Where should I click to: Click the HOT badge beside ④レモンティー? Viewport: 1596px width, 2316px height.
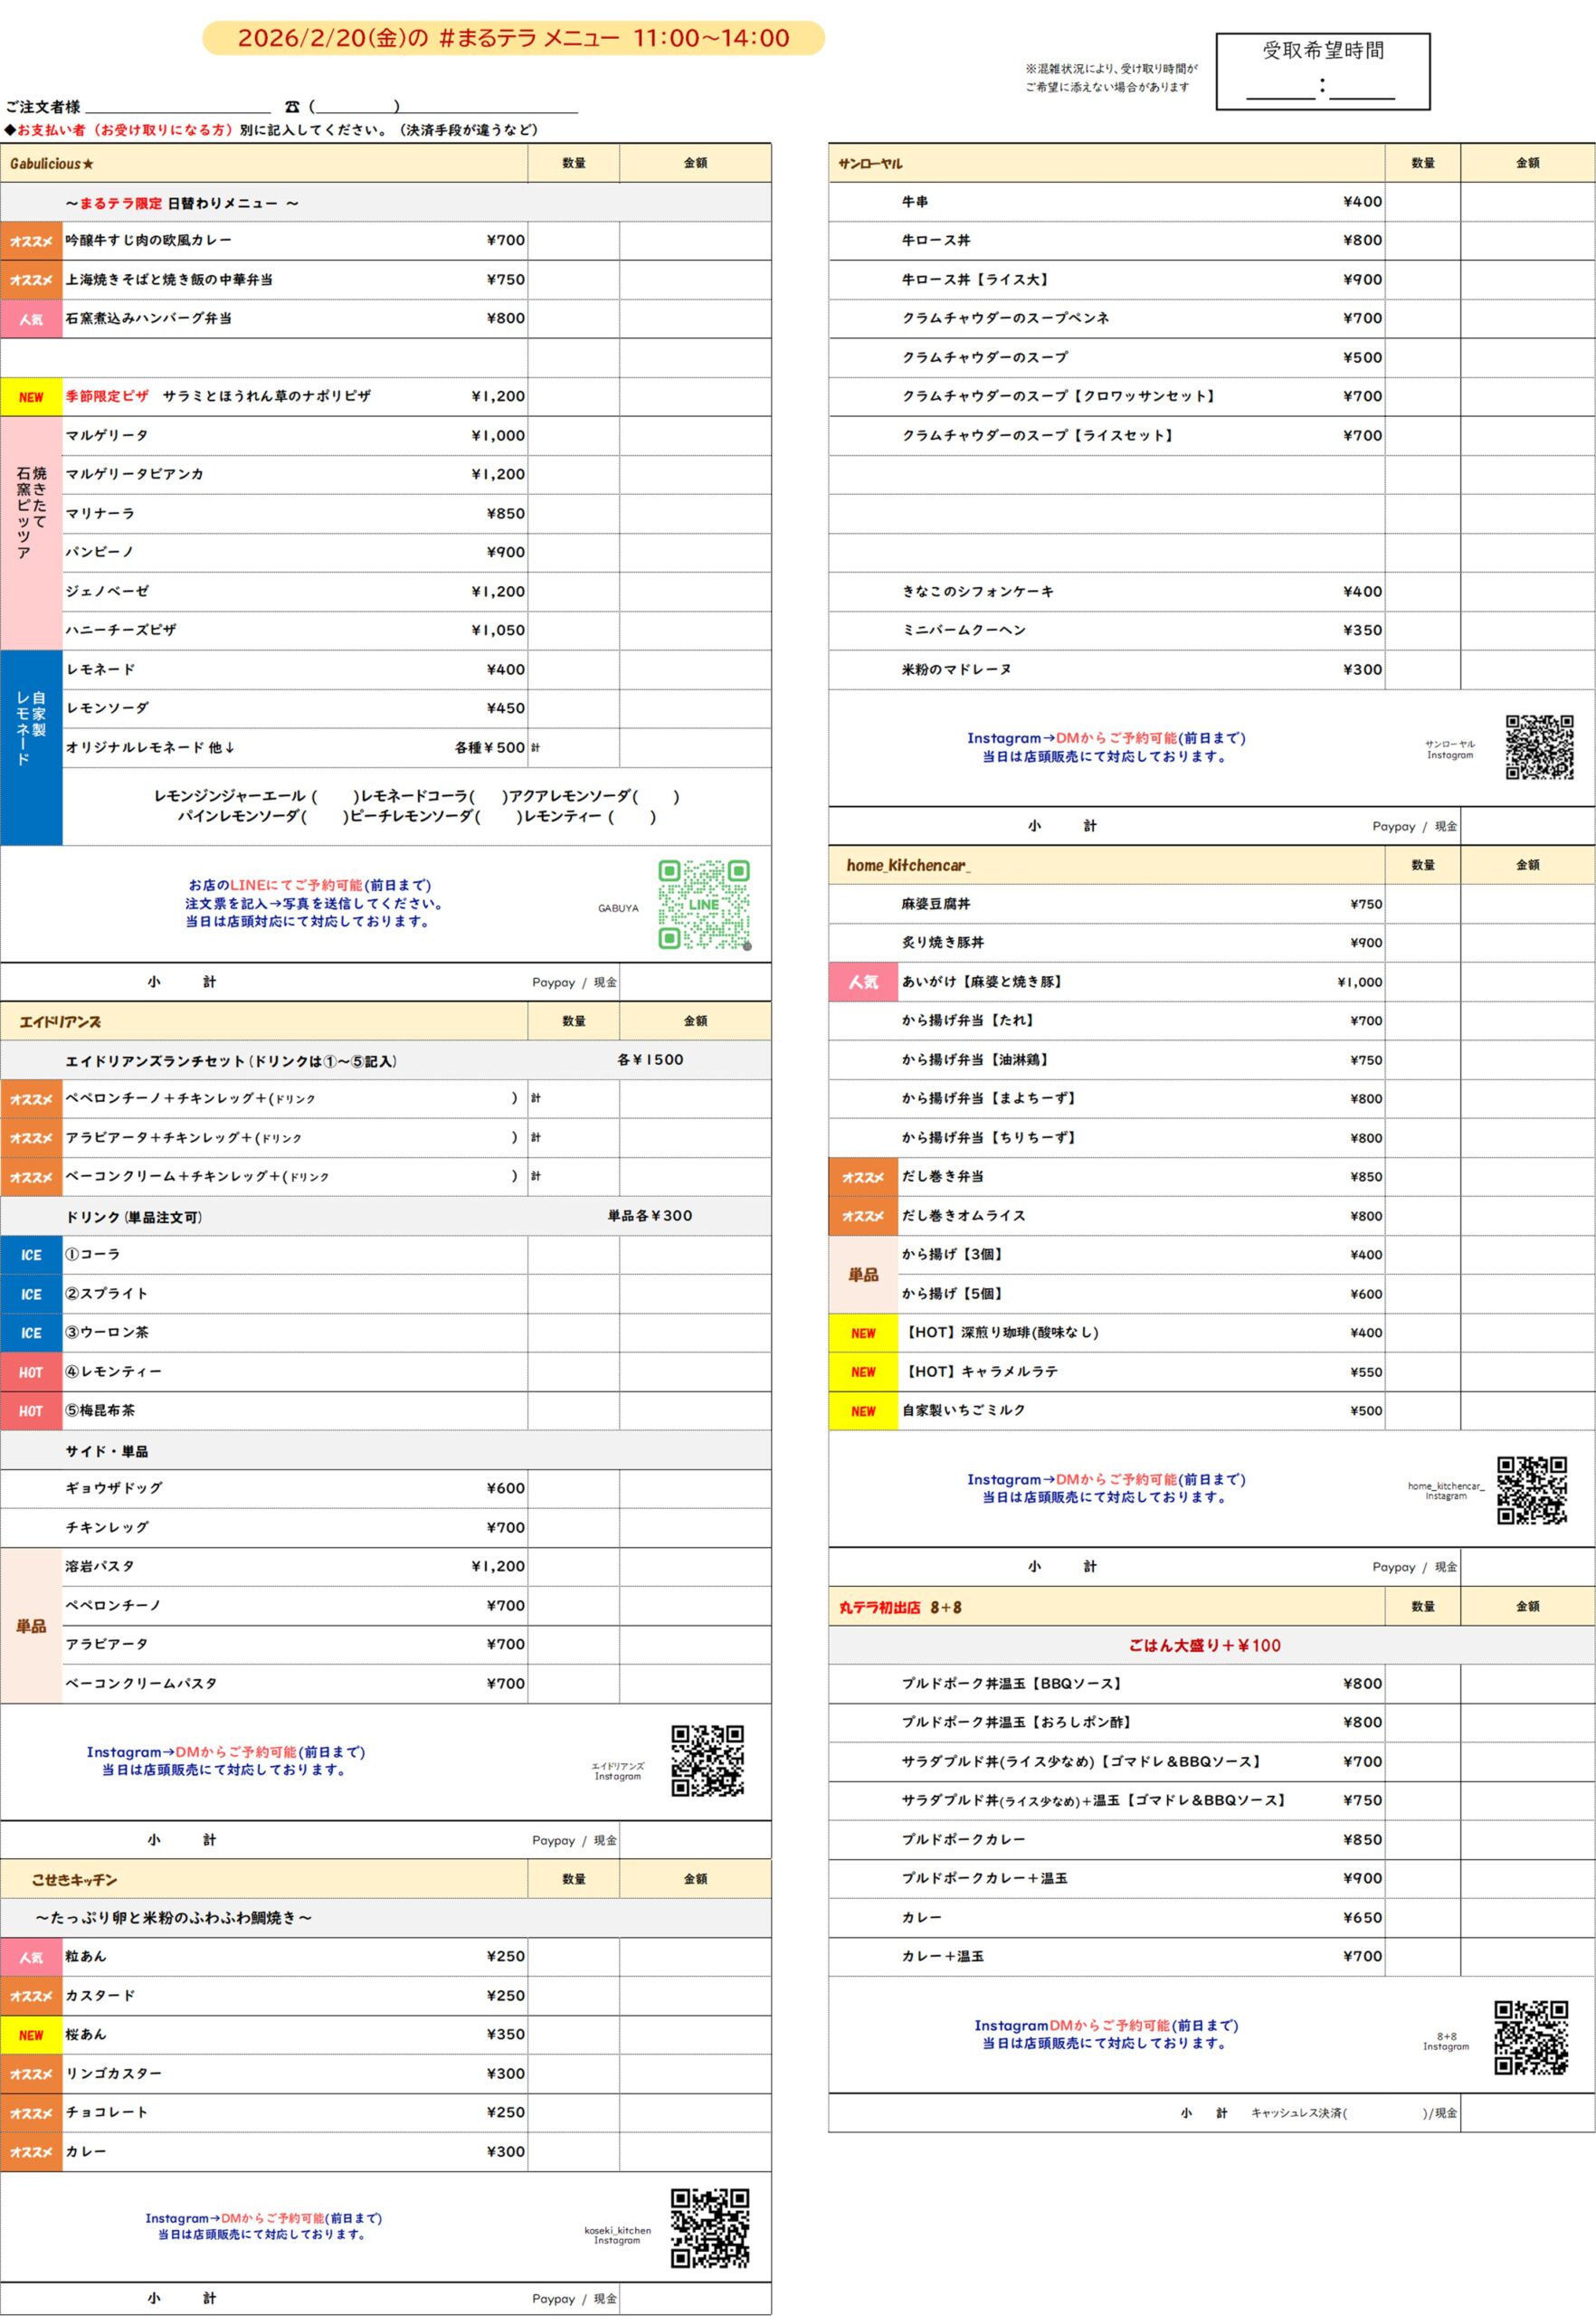point(31,1372)
